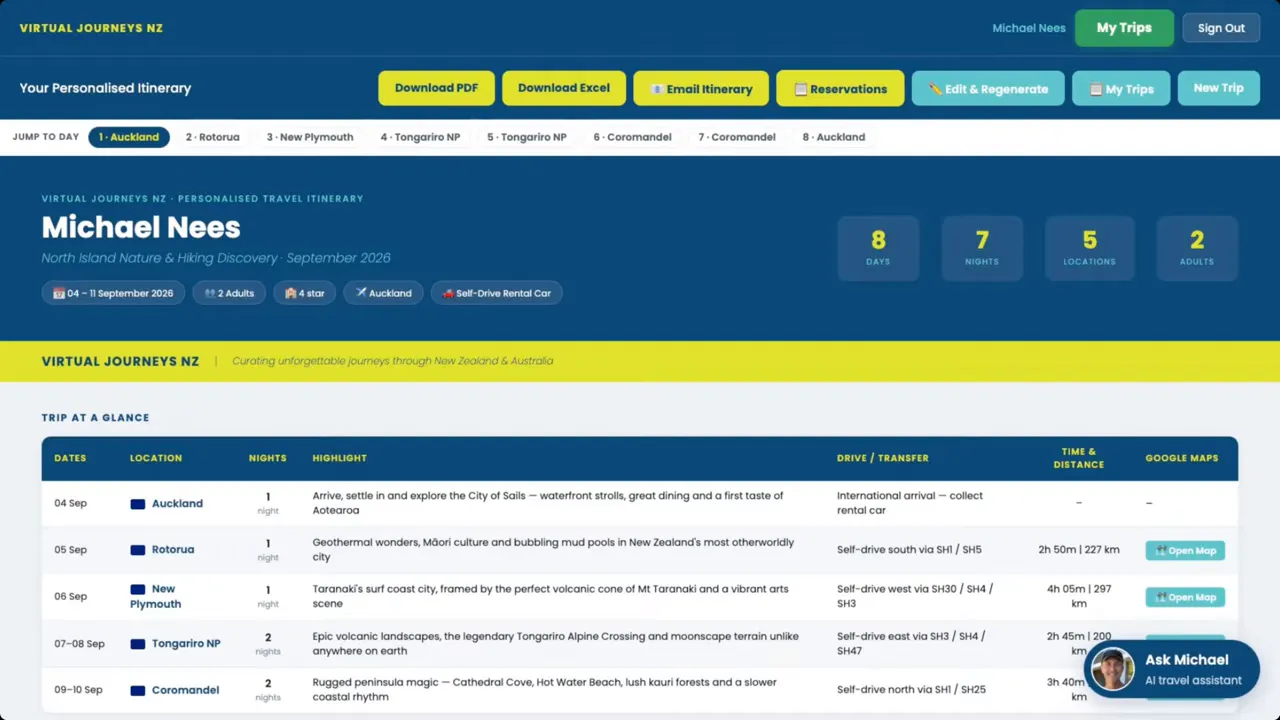Open Ask Michael AI travel assistant
The width and height of the screenshot is (1280, 720).
1172,670
